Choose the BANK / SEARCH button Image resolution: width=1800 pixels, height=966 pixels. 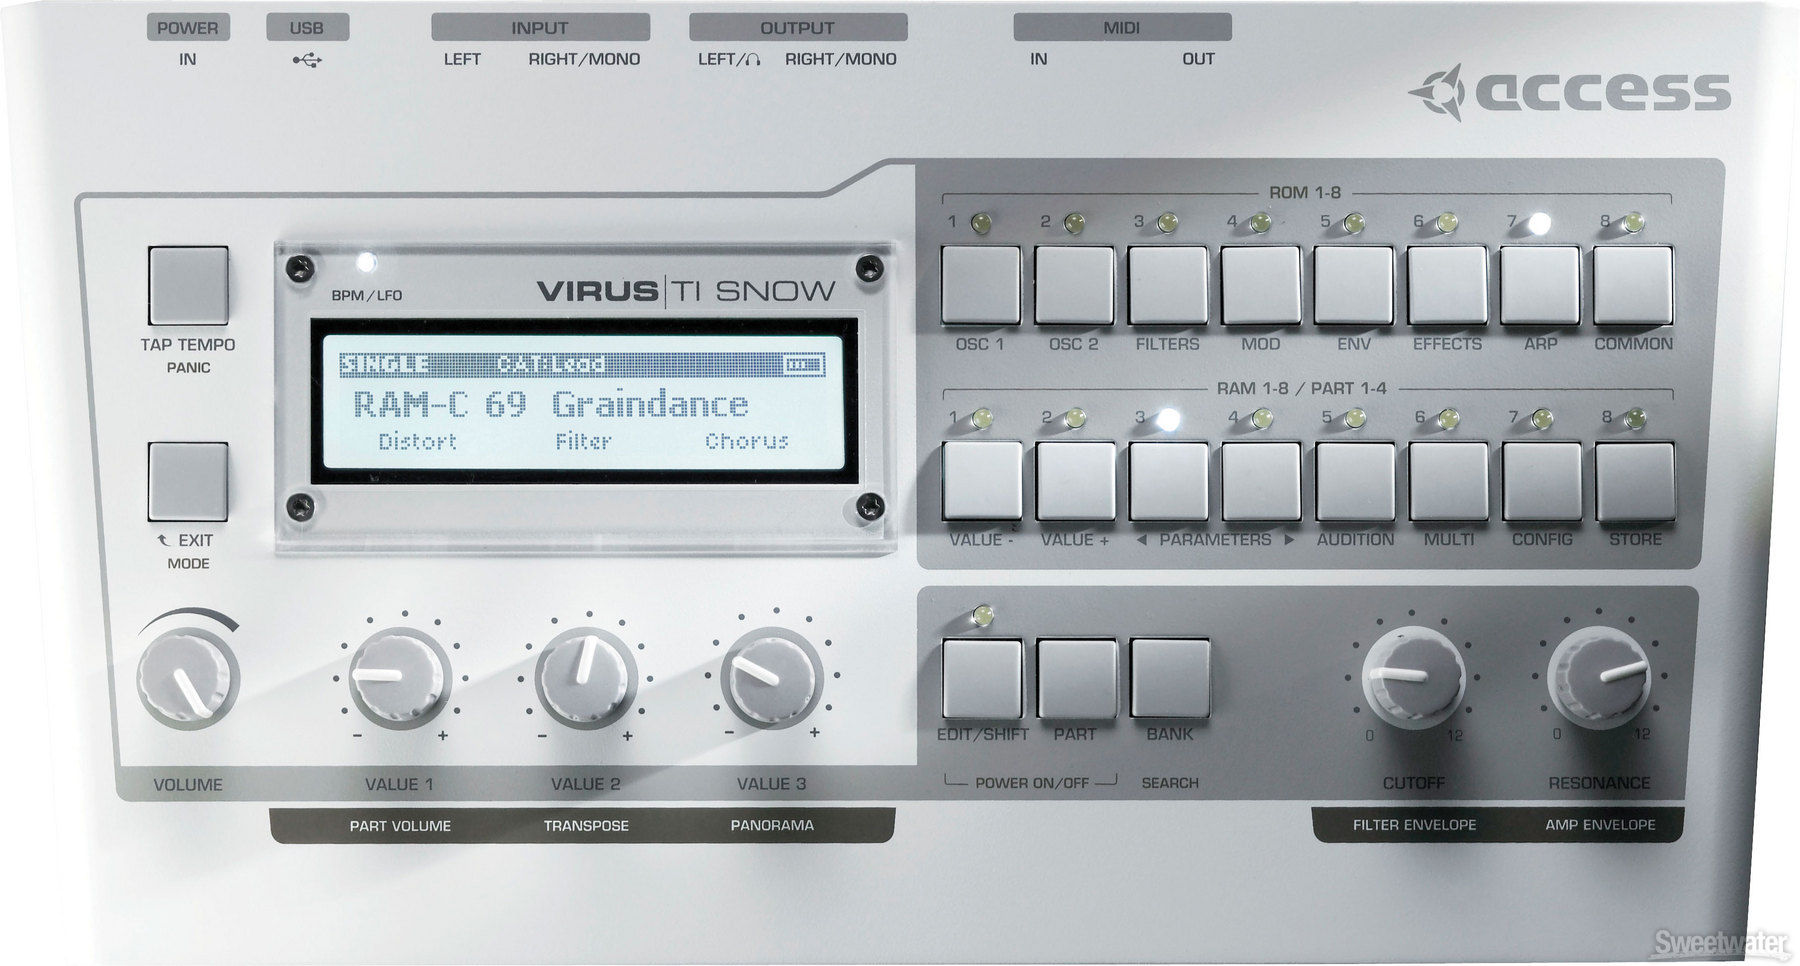1170,678
